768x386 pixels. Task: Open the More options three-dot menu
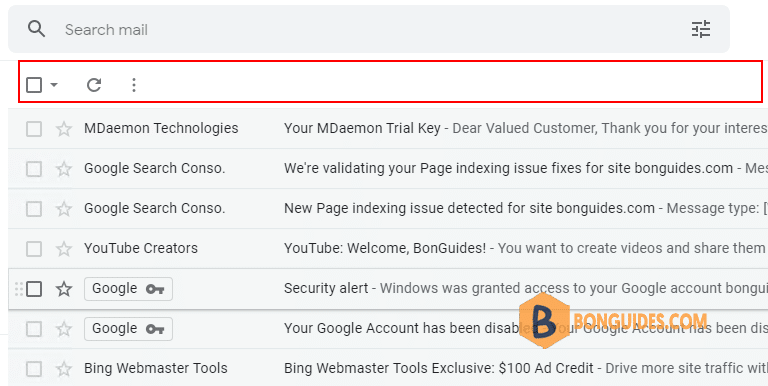click(134, 85)
